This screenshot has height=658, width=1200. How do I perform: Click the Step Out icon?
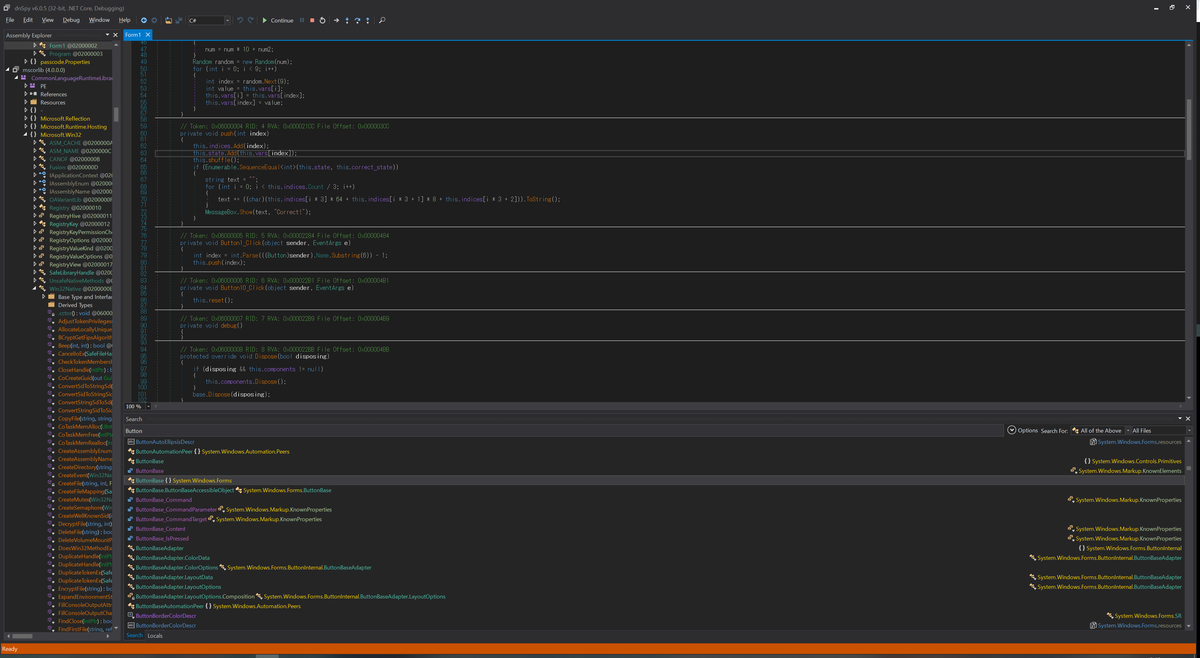tap(368, 20)
